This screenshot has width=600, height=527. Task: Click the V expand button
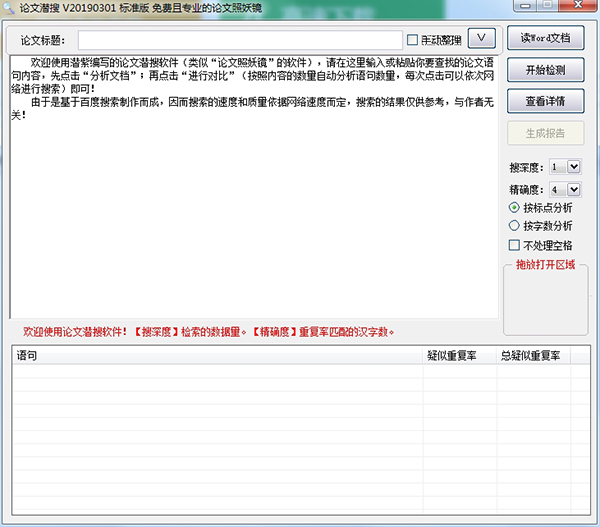(x=481, y=38)
